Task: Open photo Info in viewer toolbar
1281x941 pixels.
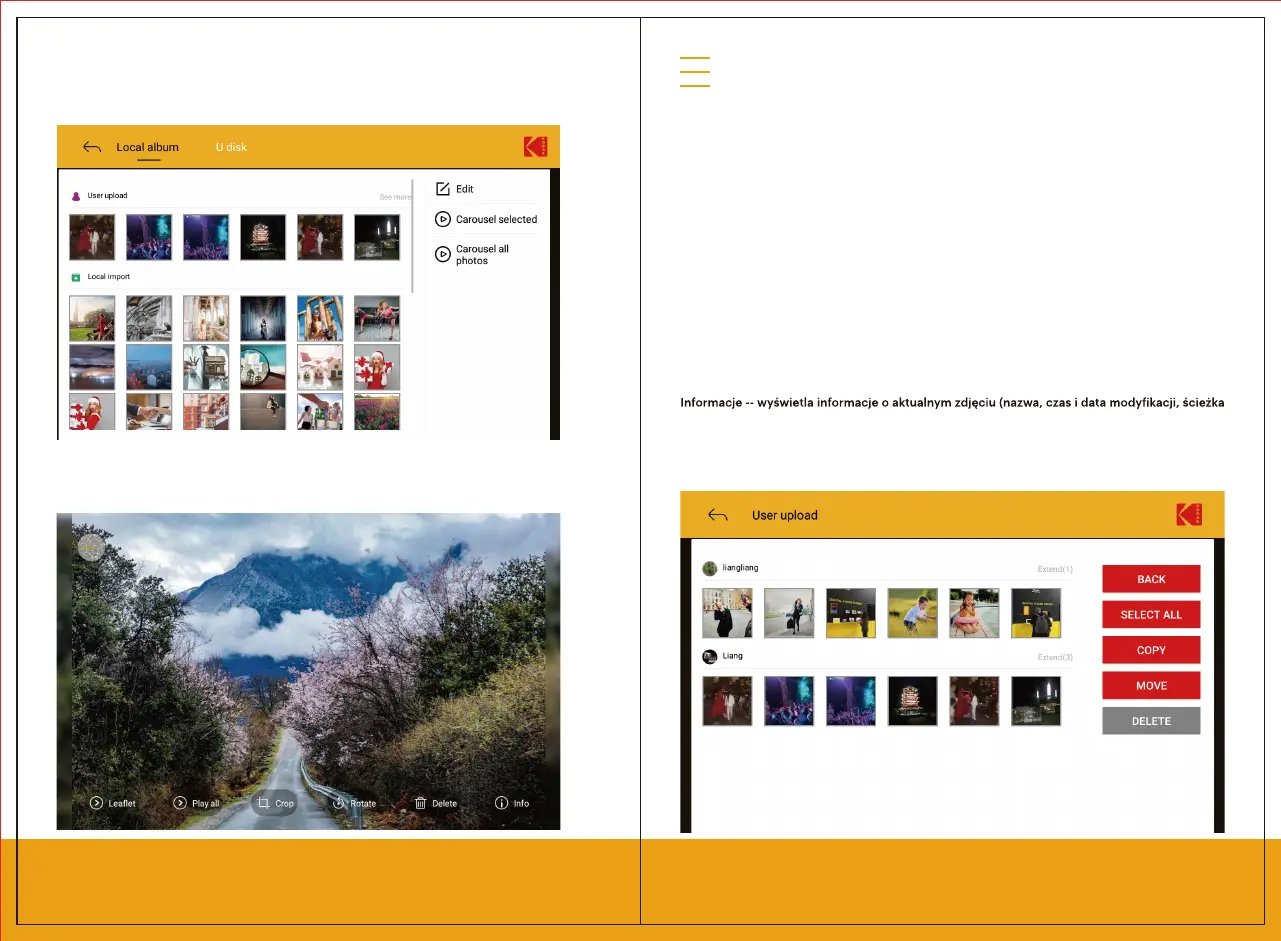Action: 512,803
